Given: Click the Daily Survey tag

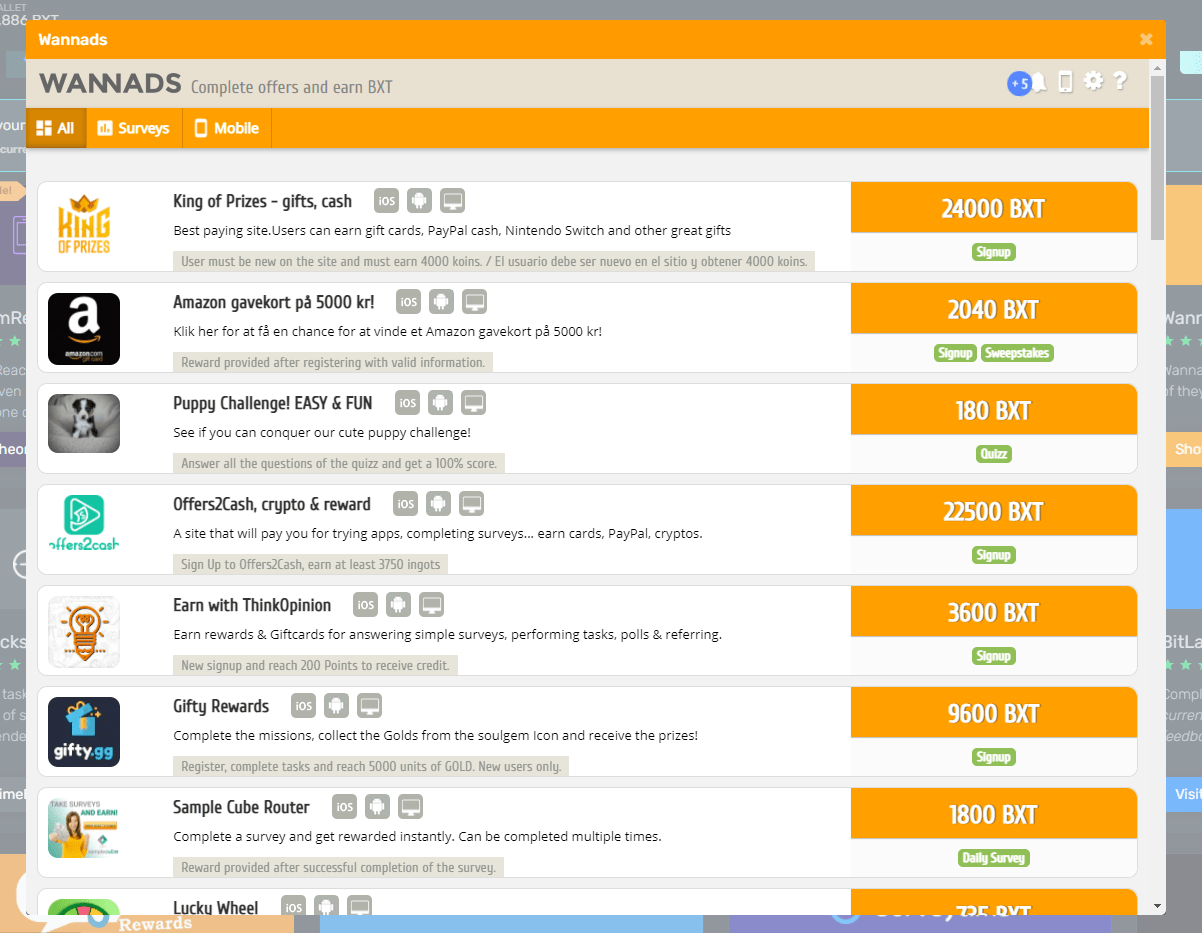Looking at the screenshot, I should pos(993,858).
